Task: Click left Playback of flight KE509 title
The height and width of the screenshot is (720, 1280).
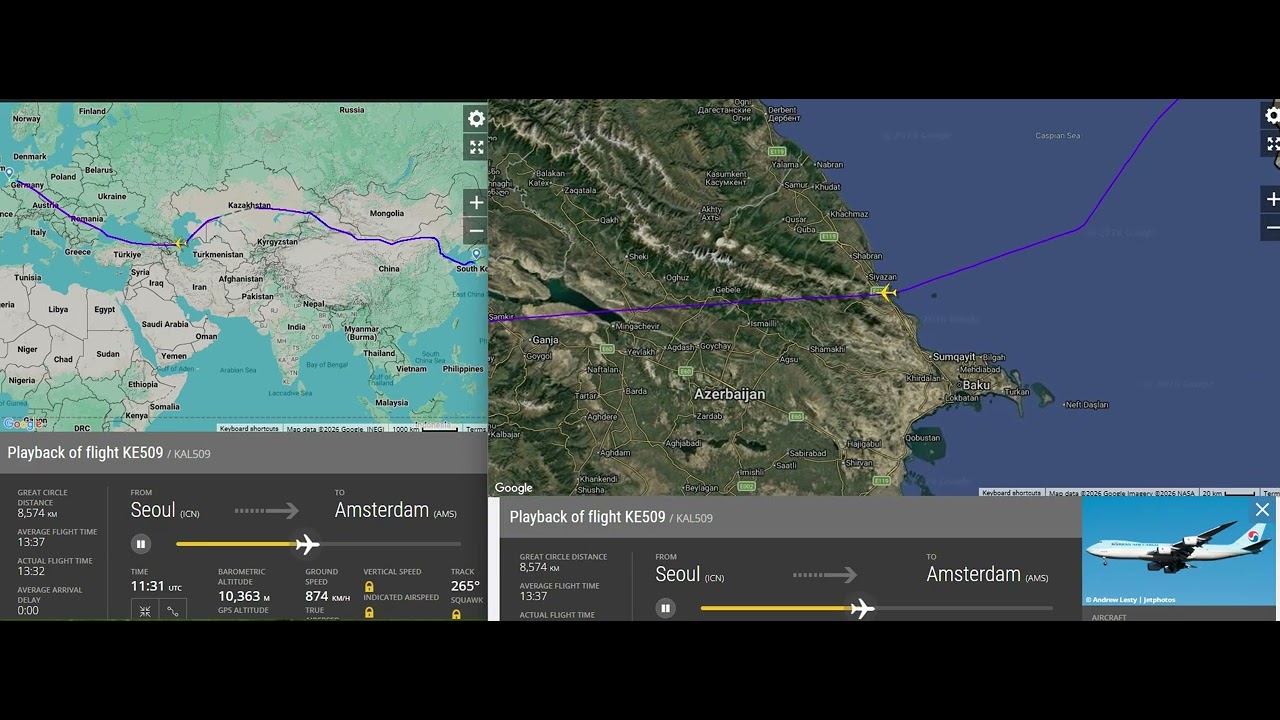Action: click(85, 453)
